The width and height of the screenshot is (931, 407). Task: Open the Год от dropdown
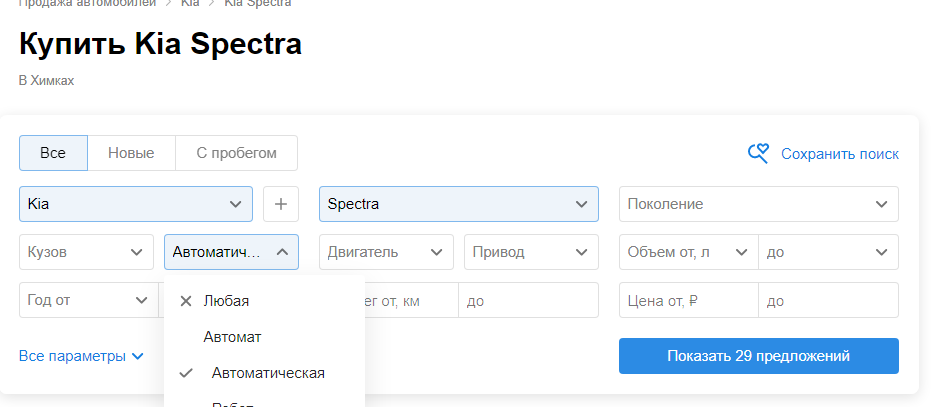pyautogui.click(x=88, y=300)
